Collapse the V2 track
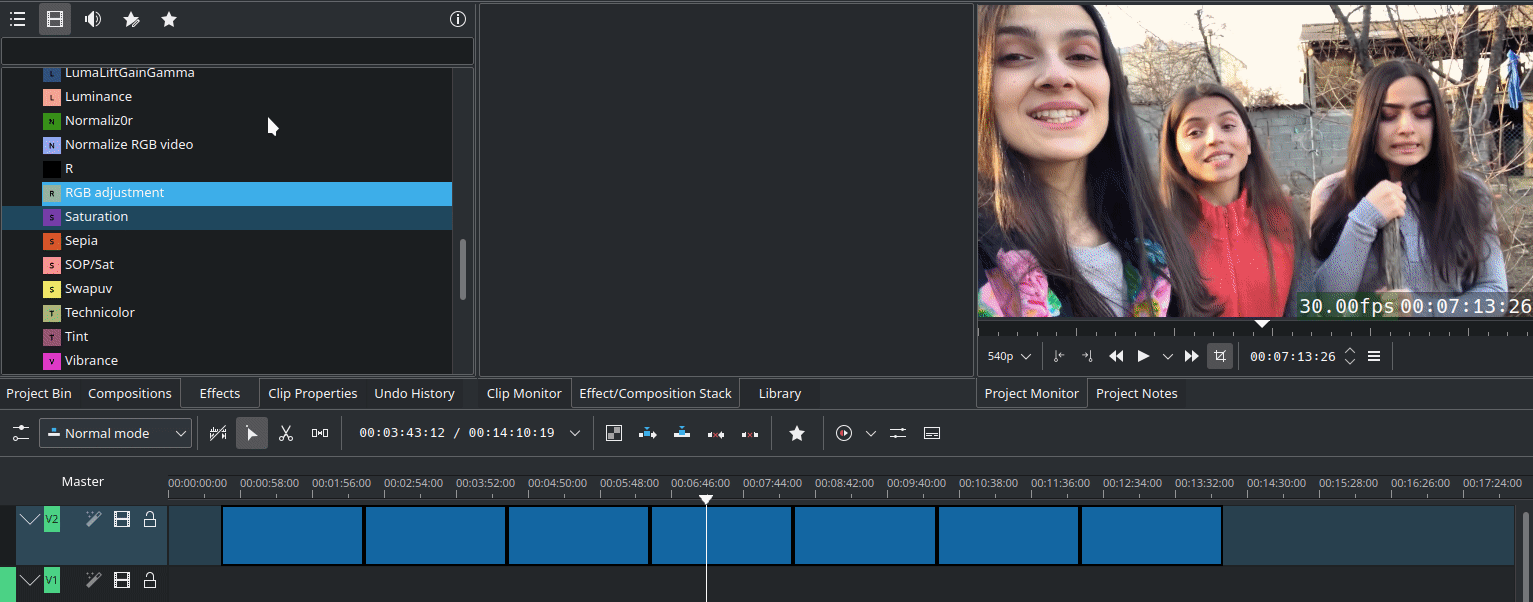 pos(30,519)
